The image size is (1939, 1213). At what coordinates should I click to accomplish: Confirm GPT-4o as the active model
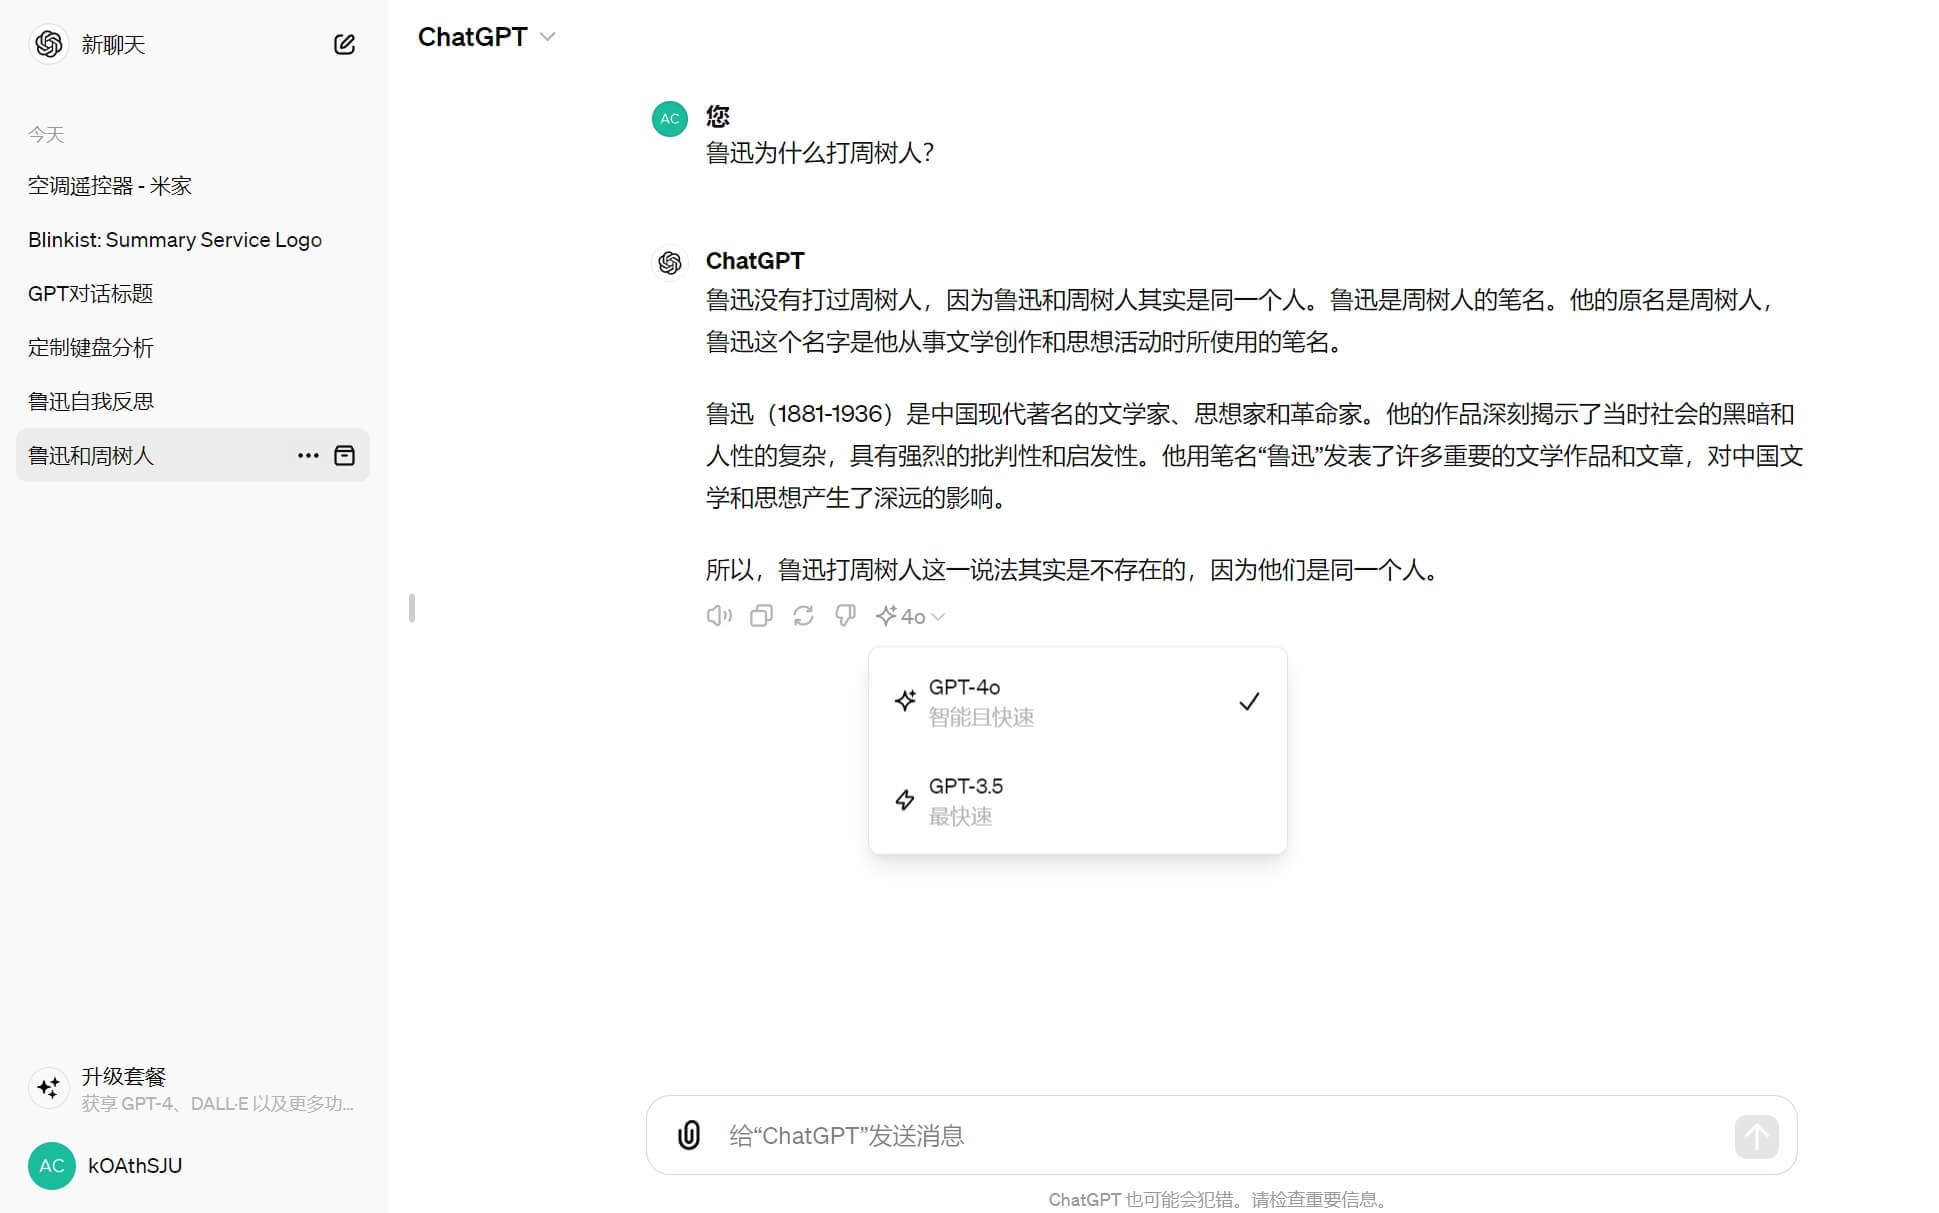click(1077, 700)
